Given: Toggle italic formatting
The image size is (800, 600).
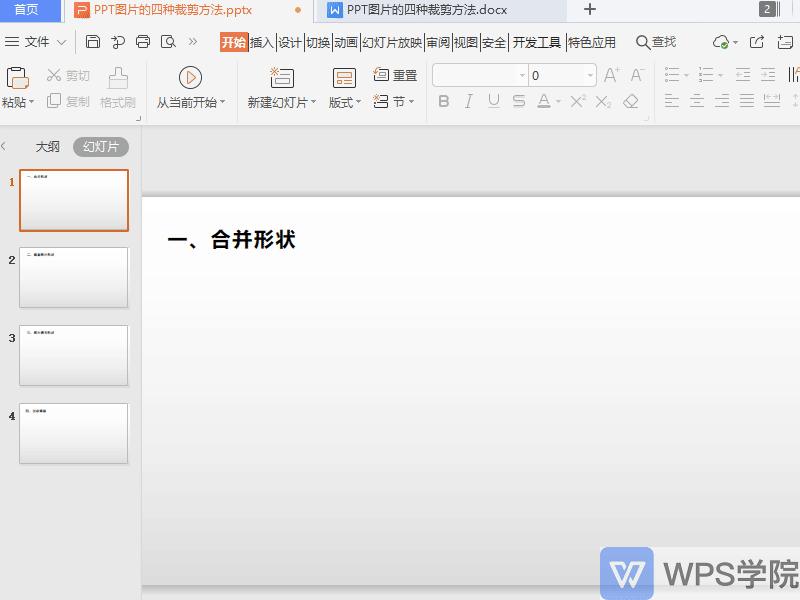Looking at the screenshot, I should coord(468,100).
